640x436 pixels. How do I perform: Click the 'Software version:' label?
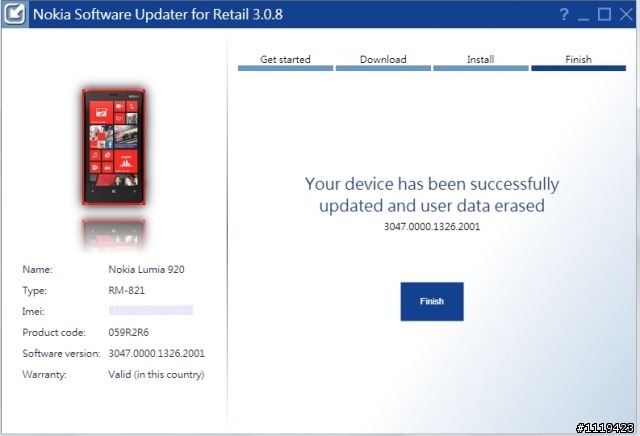tap(61, 353)
